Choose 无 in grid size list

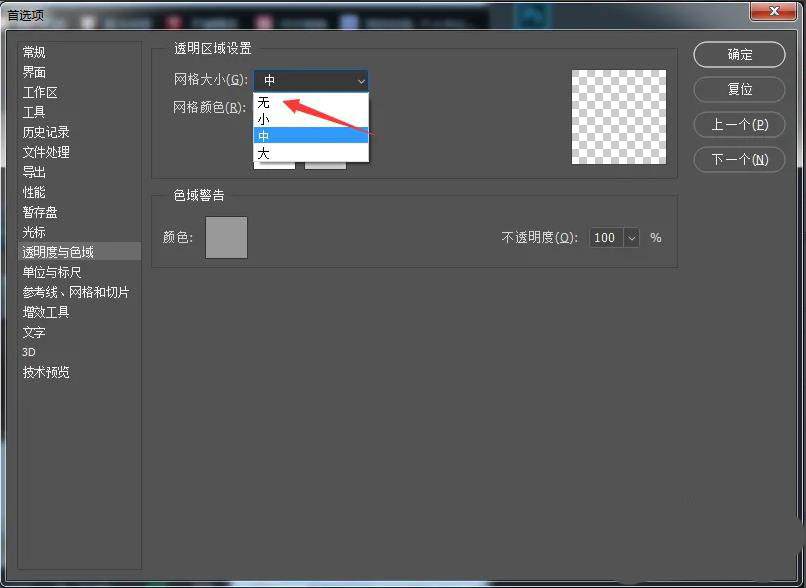(311, 102)
